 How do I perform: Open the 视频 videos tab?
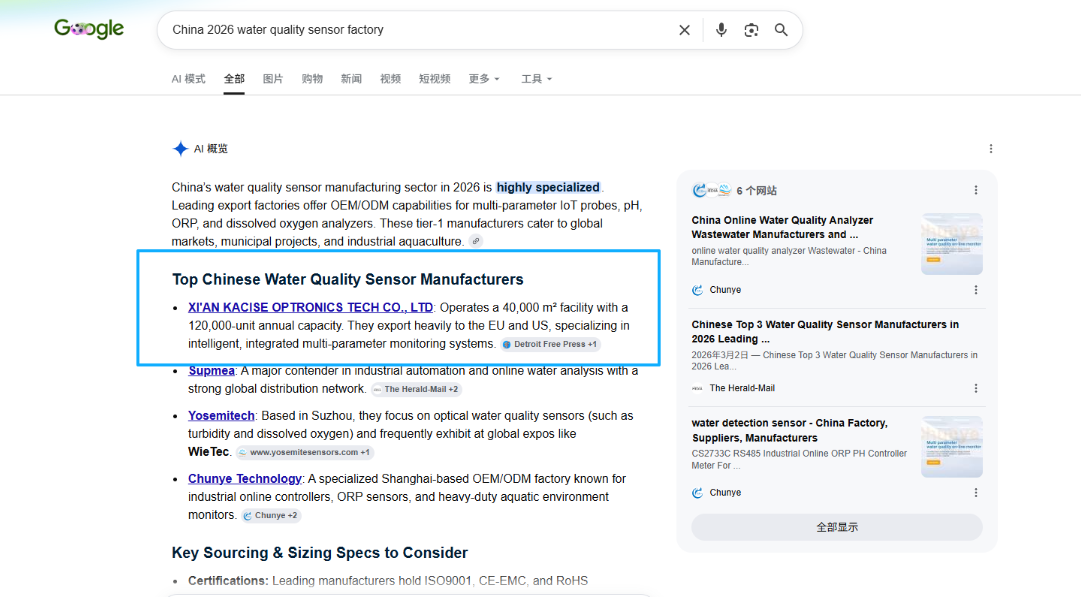coord(390,79)
